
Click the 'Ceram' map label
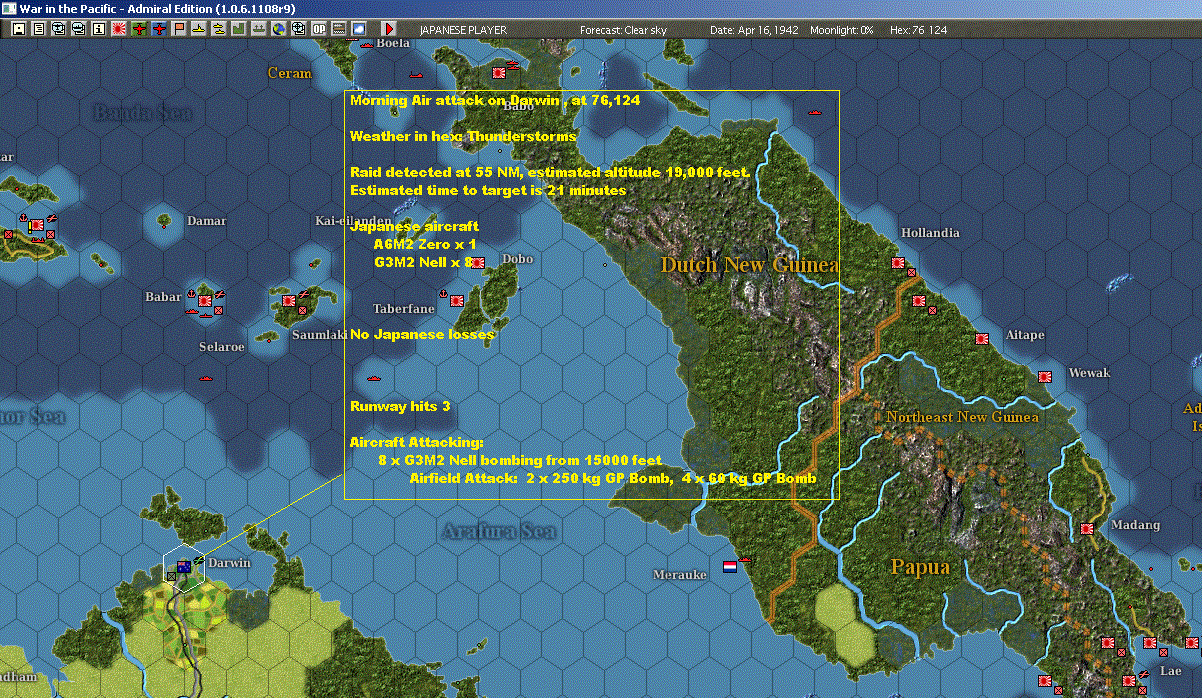[290, 73]
